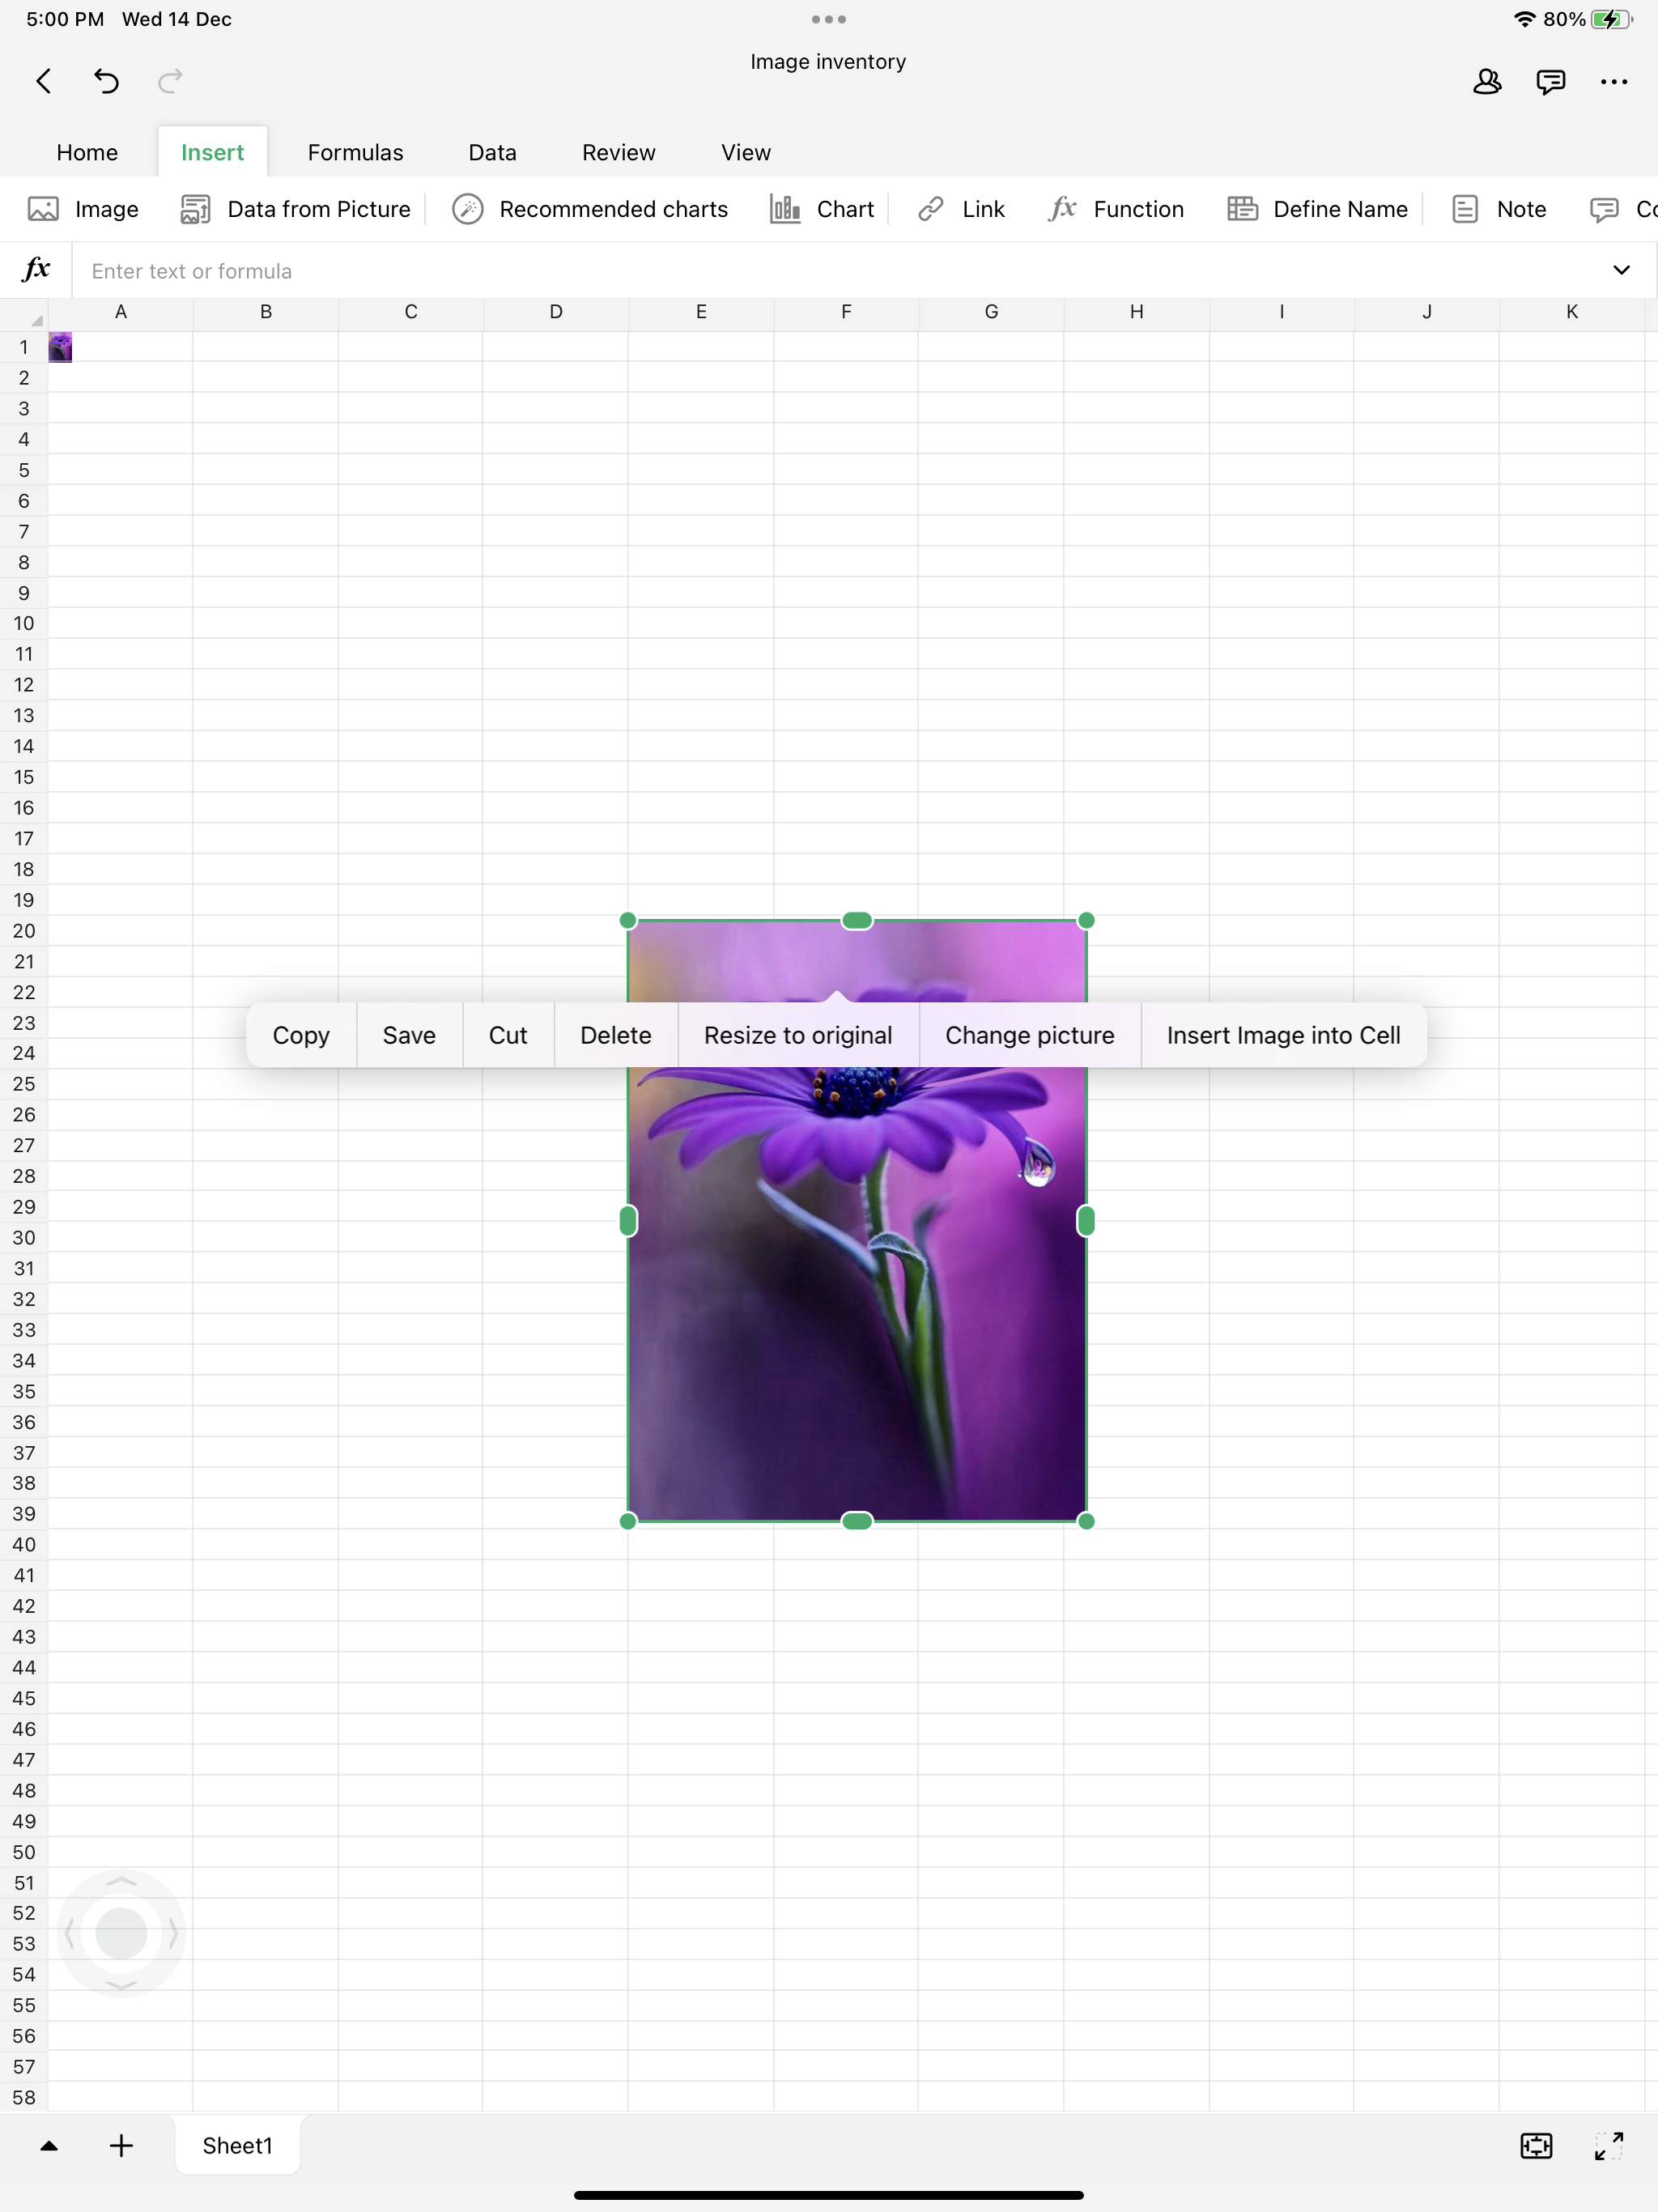Click the formula input field
1658x2212 pixels.
[800, 271]
